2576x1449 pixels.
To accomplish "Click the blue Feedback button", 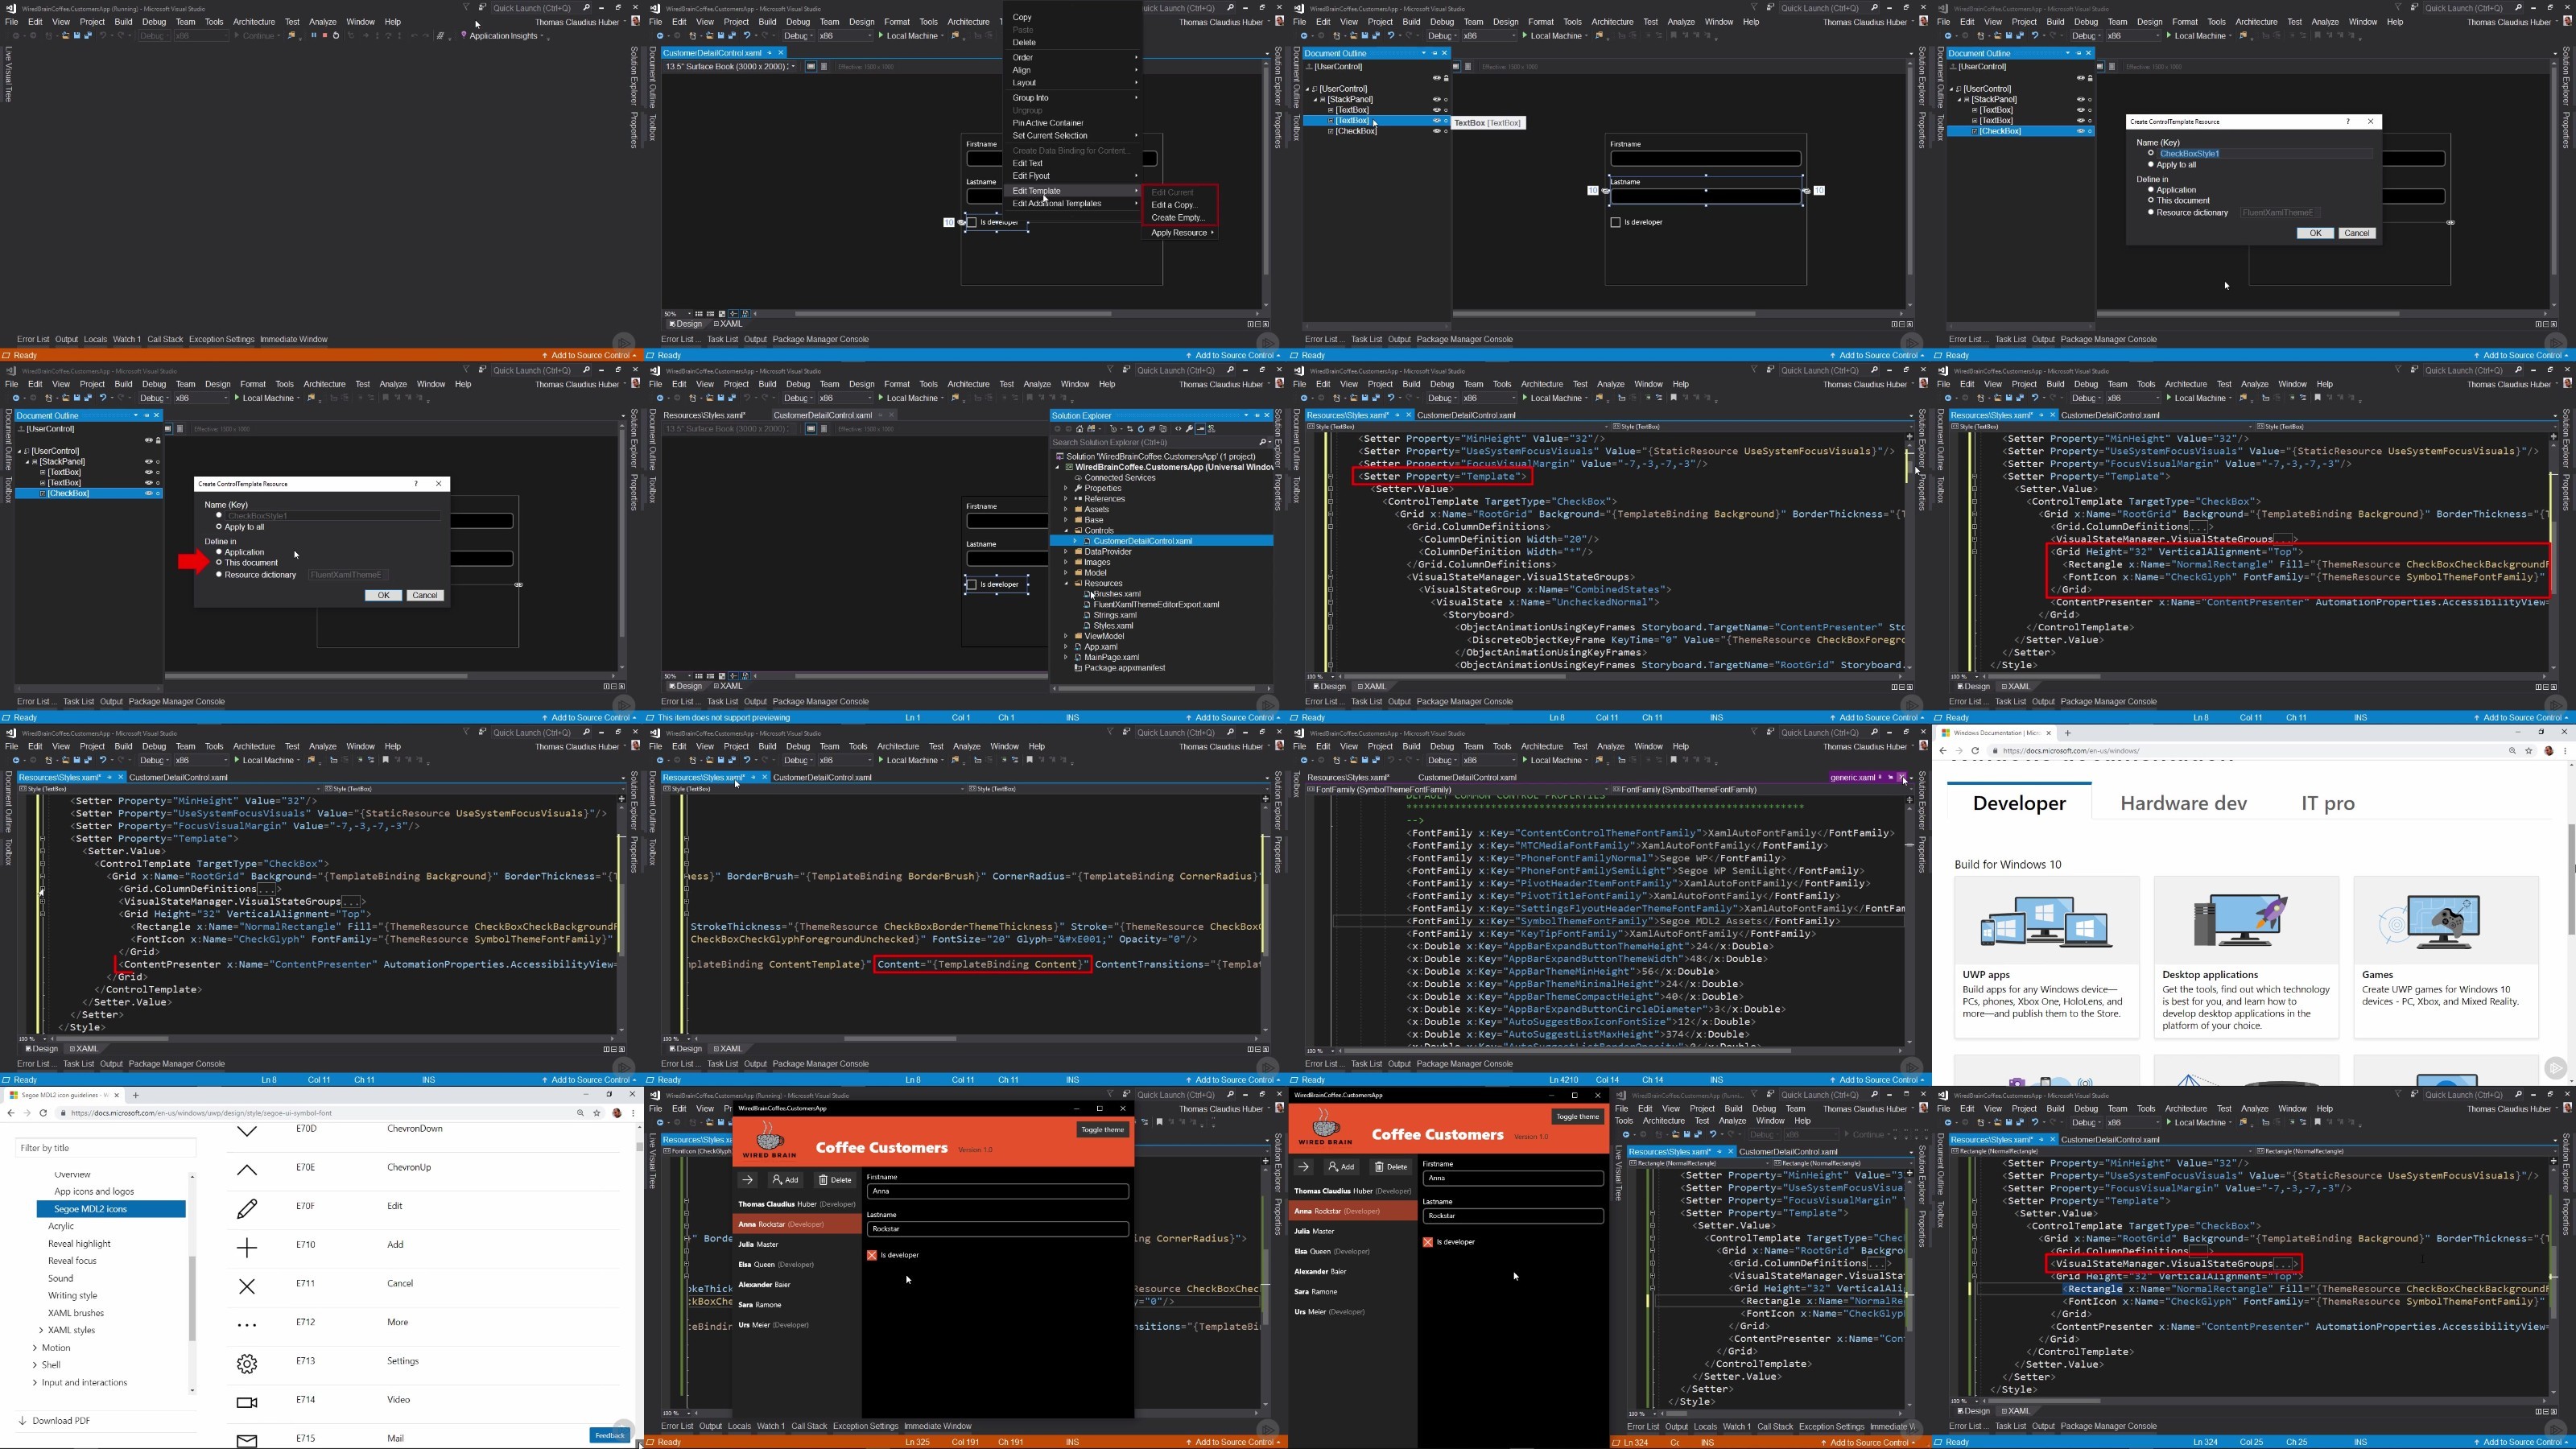I will click(x=609, y=1435).
